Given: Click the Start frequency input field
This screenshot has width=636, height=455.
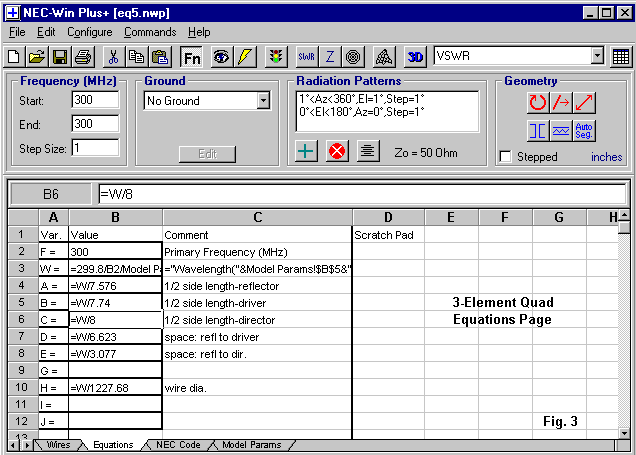Looking at the screenshot, I should point(95,100).
